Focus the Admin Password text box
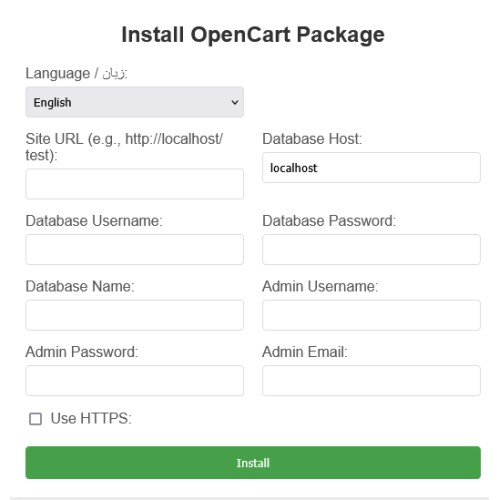500x500 pixels. (x=134, y=381)
